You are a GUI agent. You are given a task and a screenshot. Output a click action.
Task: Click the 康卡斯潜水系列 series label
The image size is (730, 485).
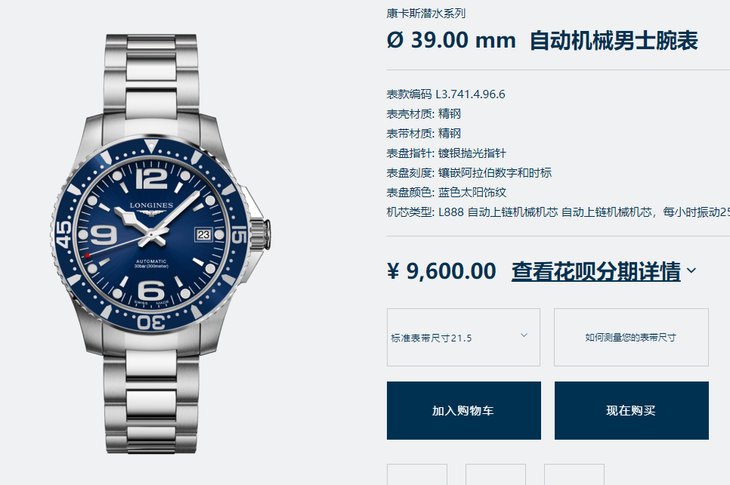[x=426, y=13]
